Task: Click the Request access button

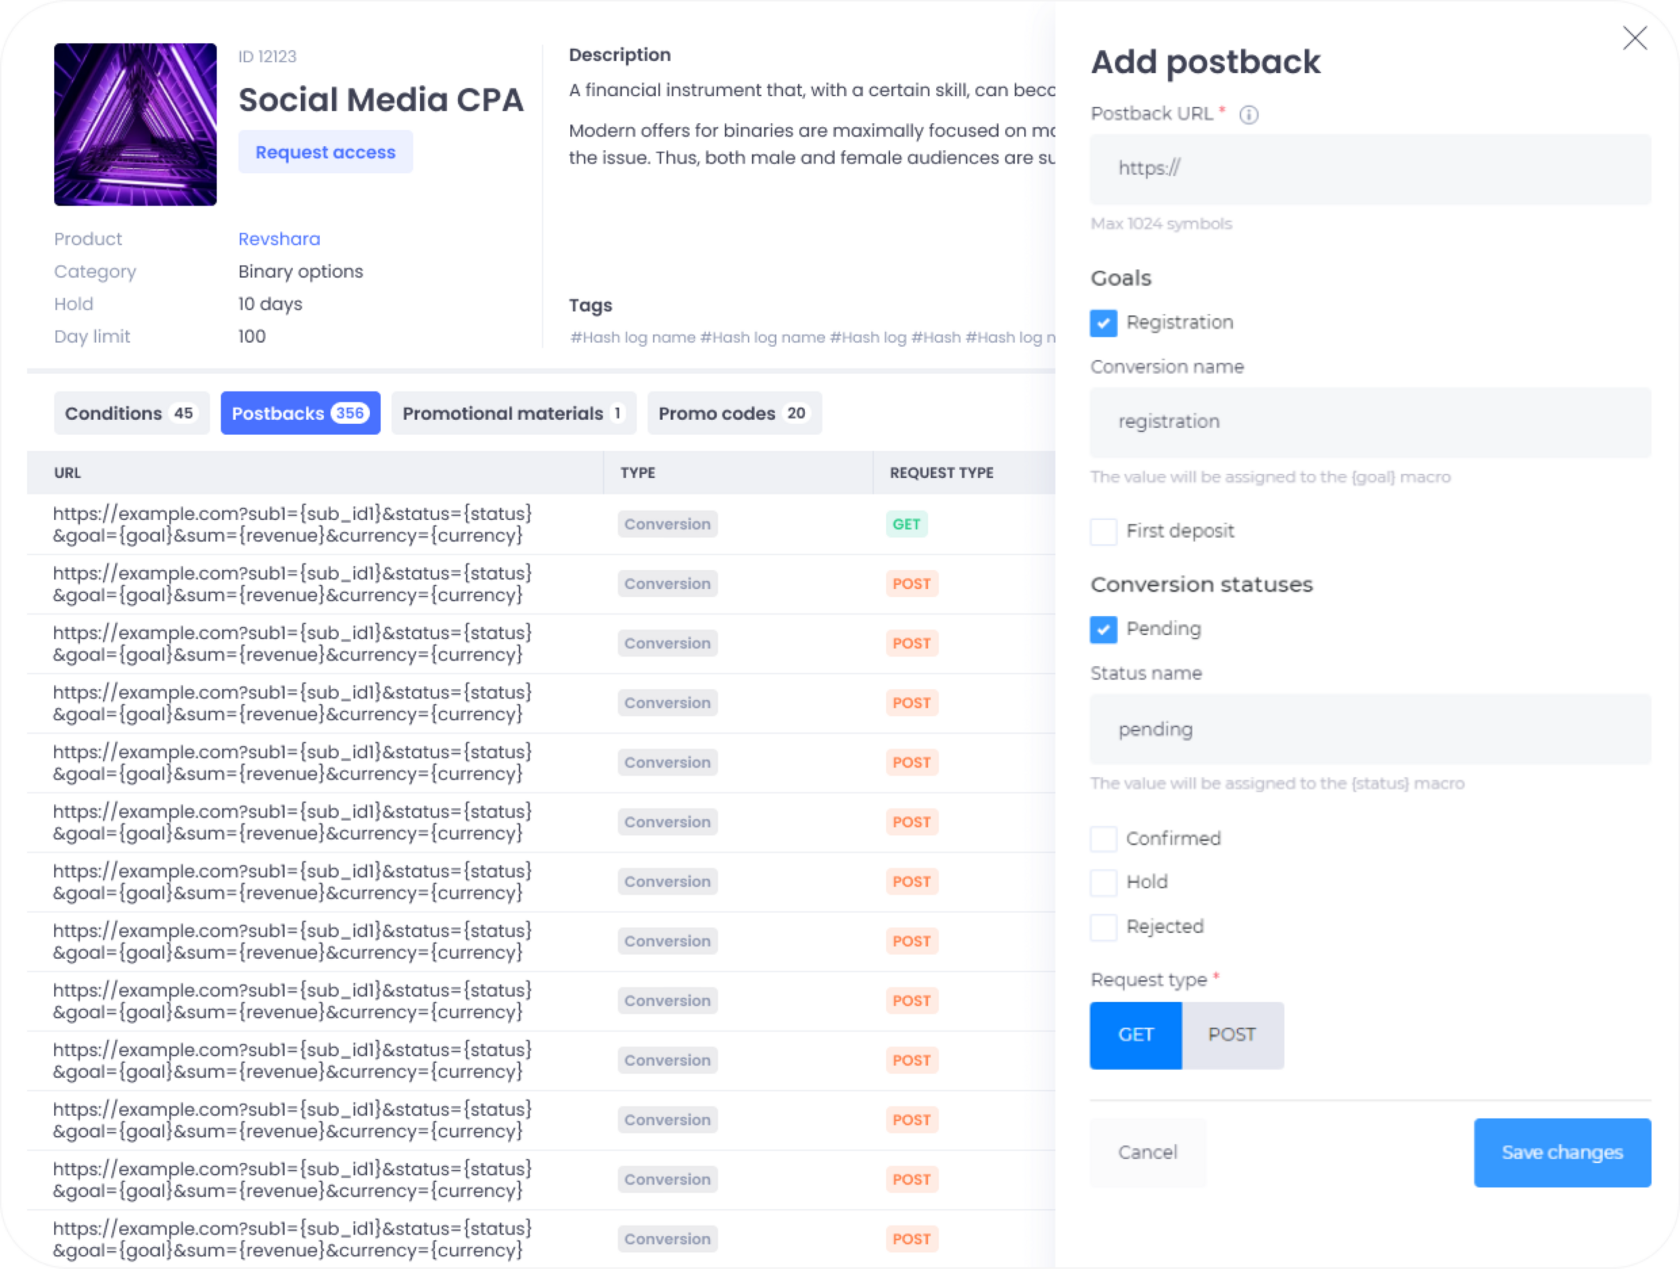Action: tap(325, 152)
